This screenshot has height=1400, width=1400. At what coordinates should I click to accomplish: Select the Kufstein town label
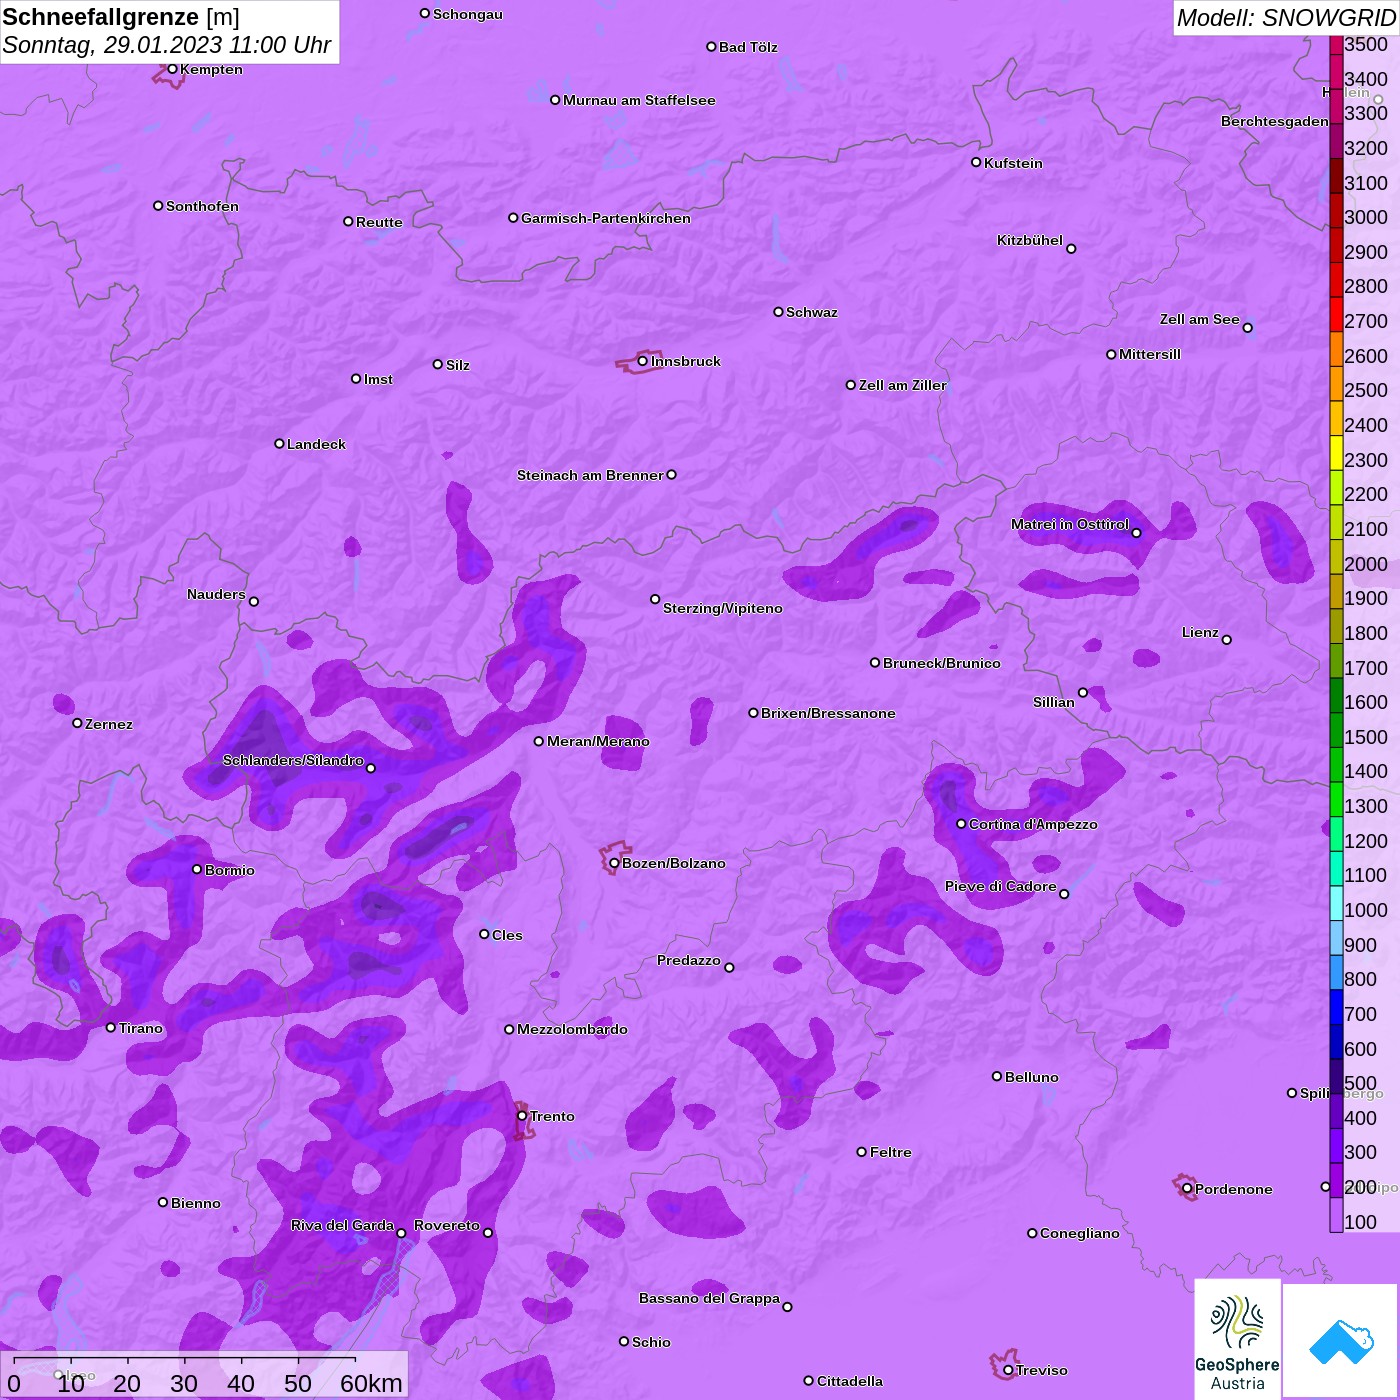click(x=1013, y=163)
